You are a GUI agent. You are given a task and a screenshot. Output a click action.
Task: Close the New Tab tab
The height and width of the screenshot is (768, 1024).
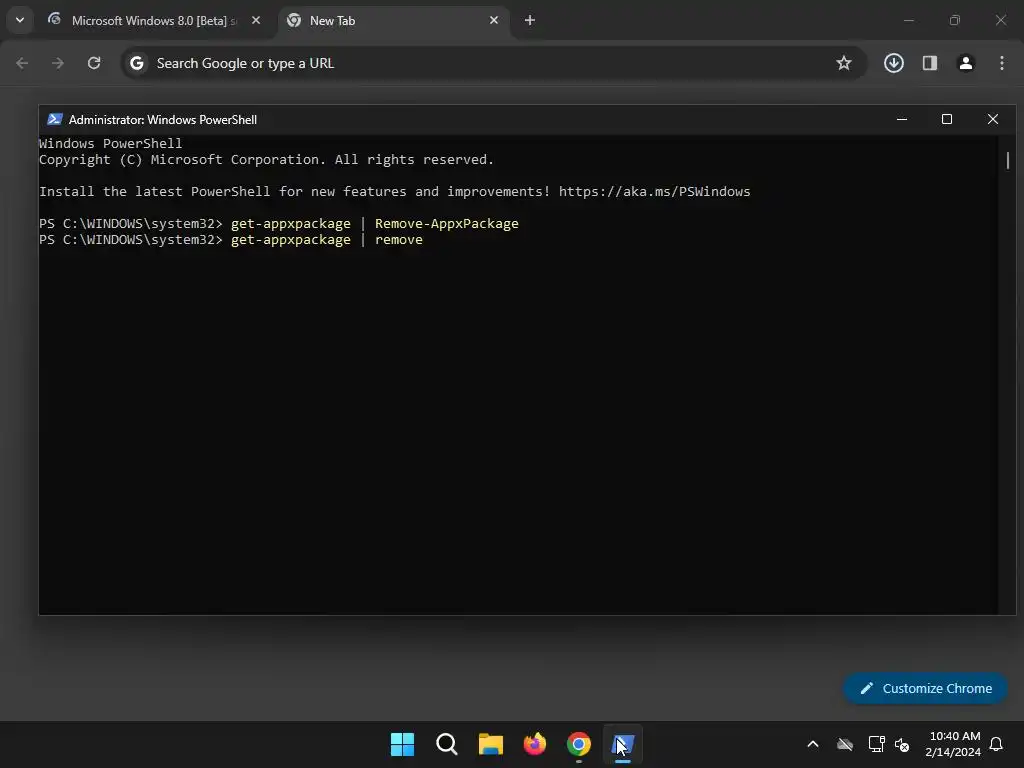pyautogui.click(x=494, y=20)
